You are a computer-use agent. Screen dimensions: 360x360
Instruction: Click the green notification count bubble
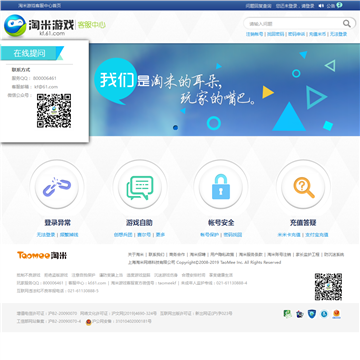coord(339,5)
